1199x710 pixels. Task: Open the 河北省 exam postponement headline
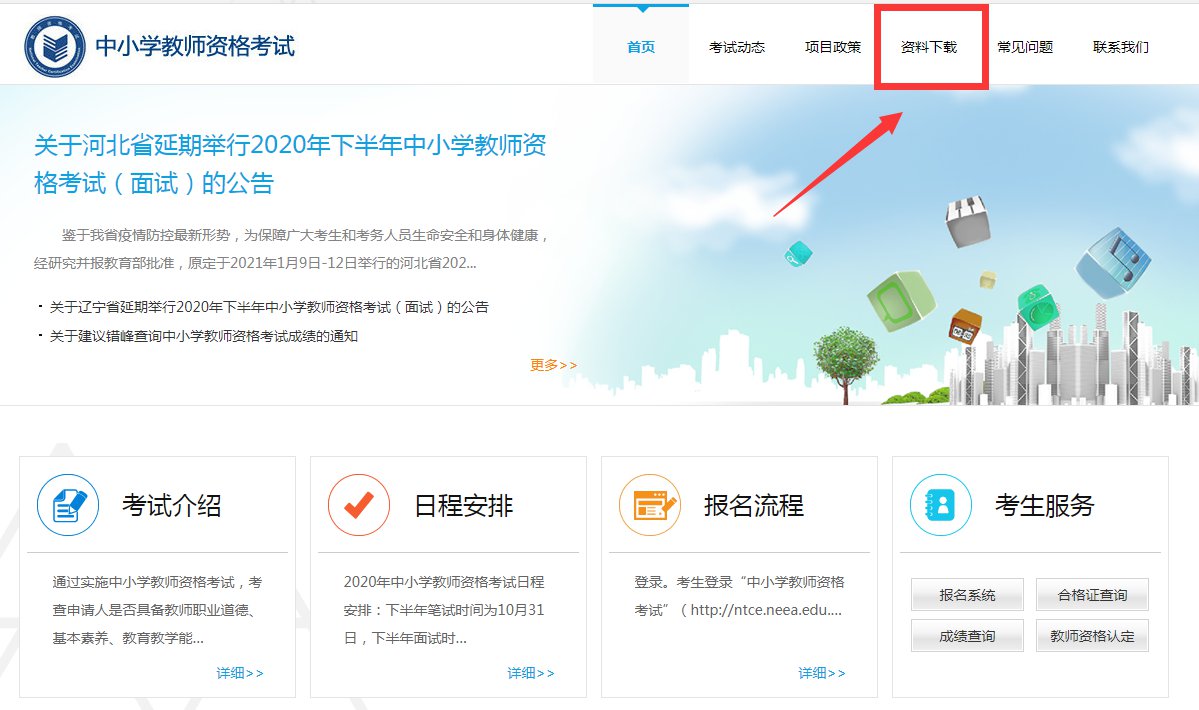pyautogui.click(x=290, y=164)
